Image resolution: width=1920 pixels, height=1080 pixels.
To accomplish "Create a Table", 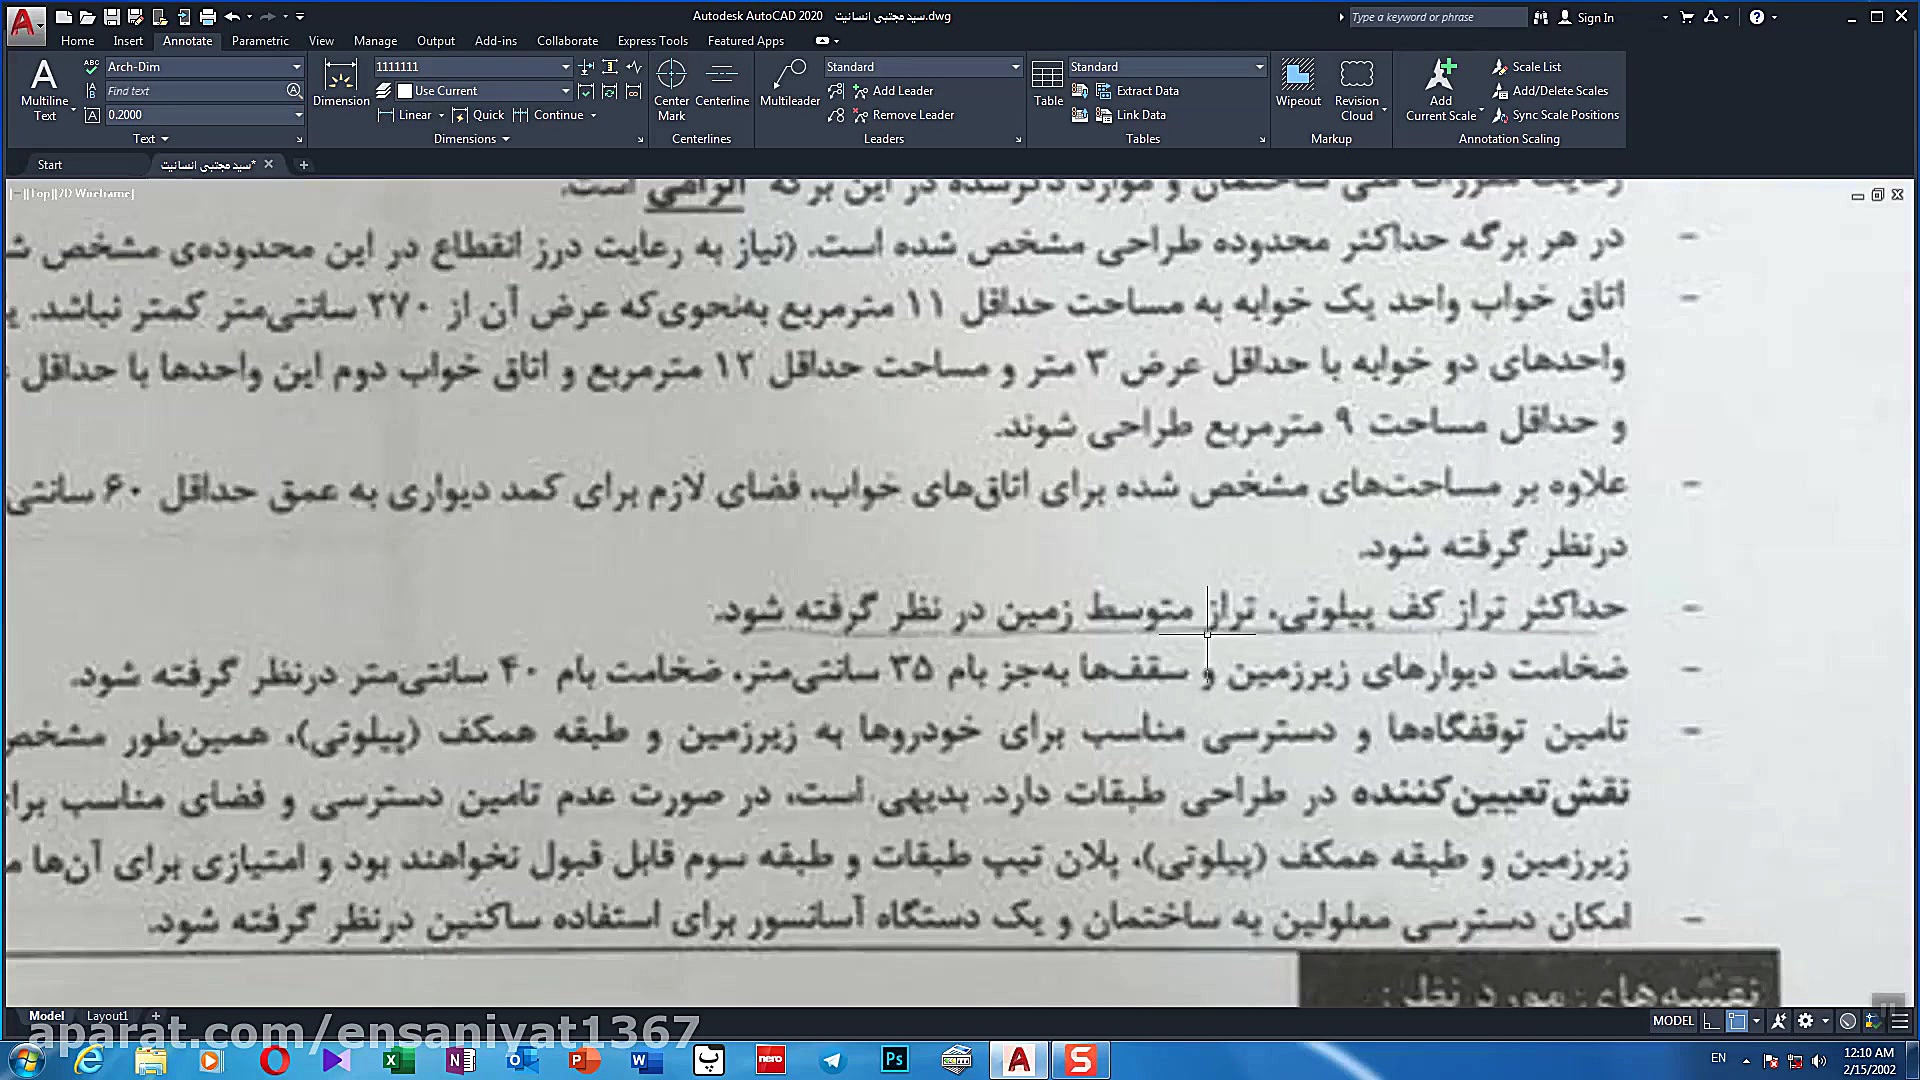I will 1047,85.
